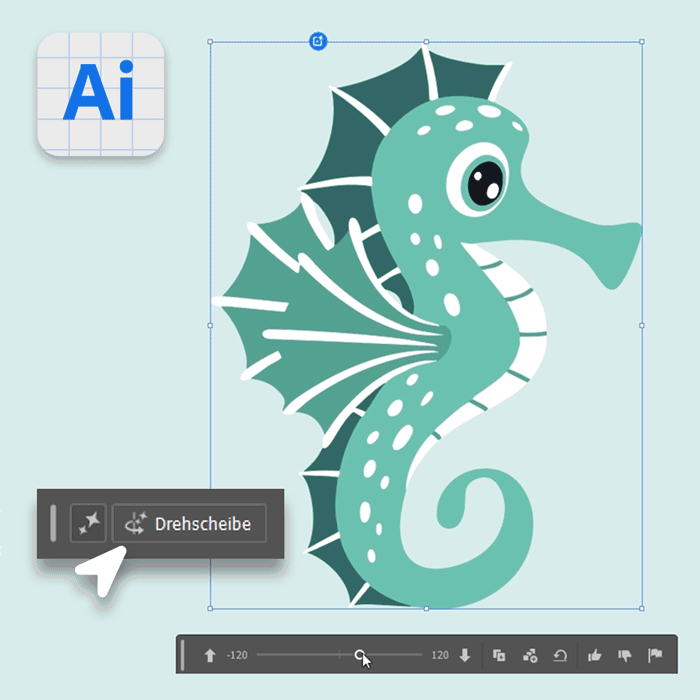This screenshot has height=700, width=700.
Task: Click the right-middle bounding box handle
Action: click(641, 325)
